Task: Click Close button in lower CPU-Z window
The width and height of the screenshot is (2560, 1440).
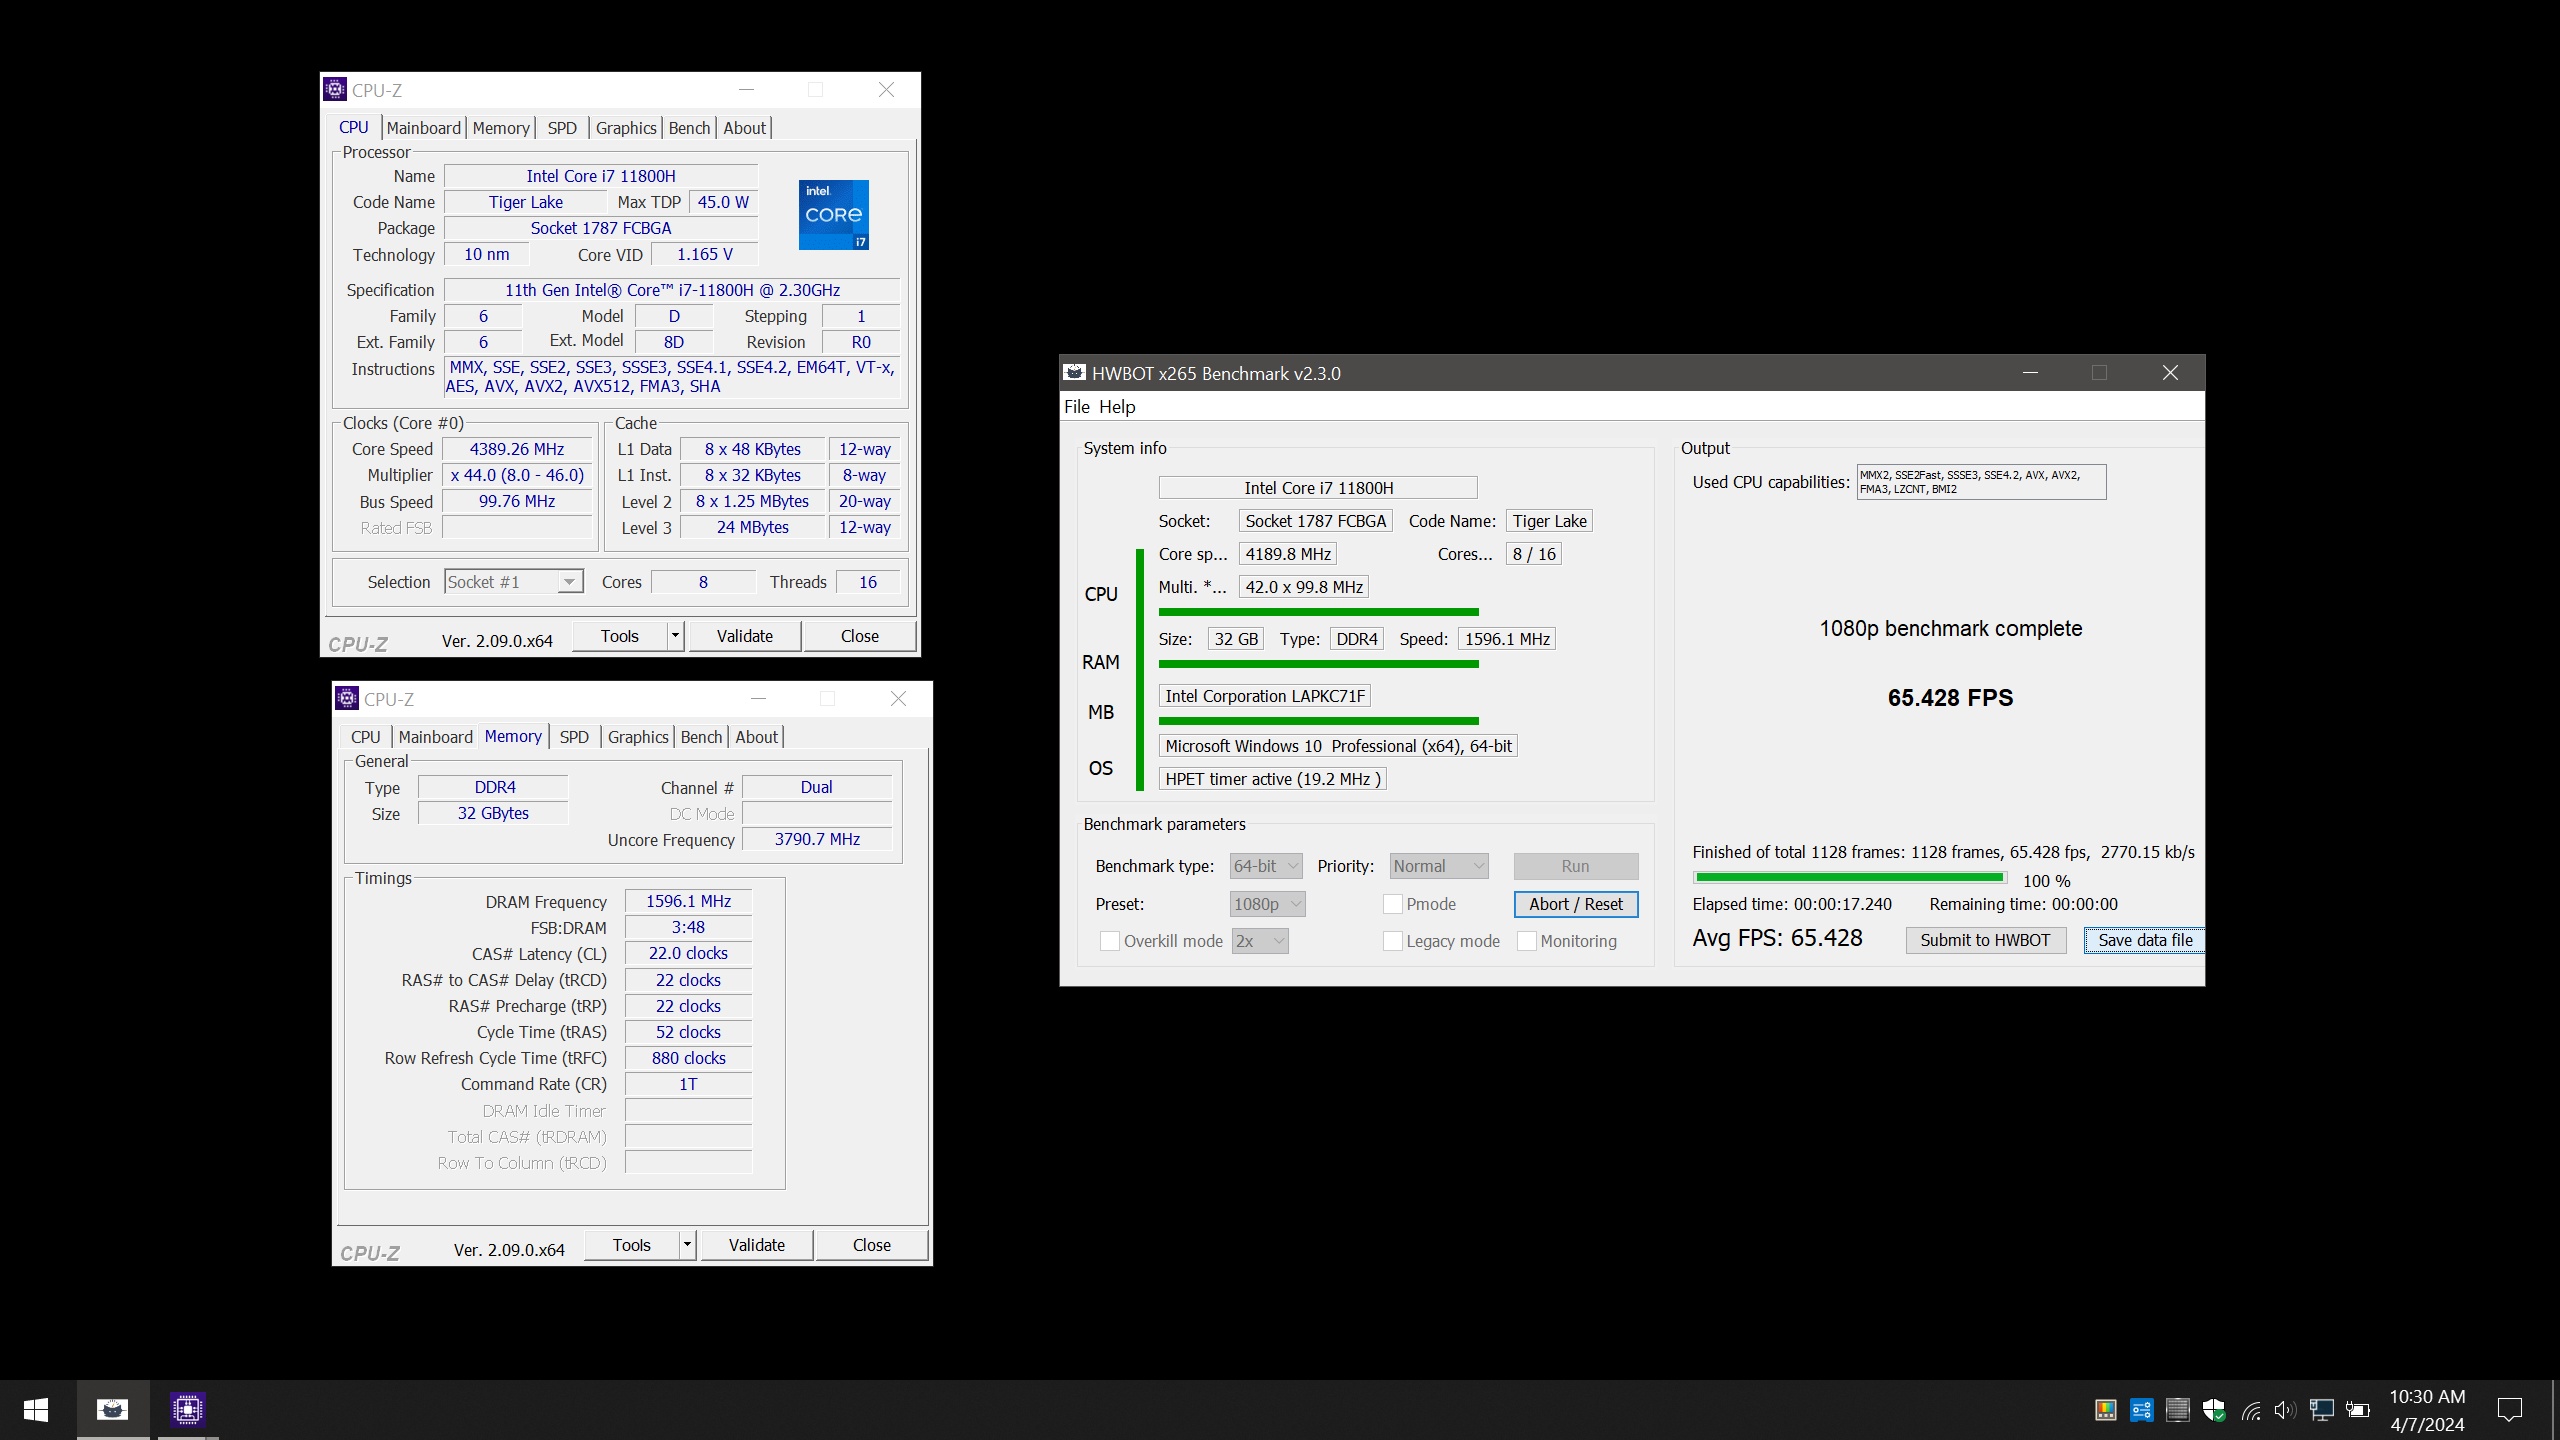Action: click(872, 1245)
